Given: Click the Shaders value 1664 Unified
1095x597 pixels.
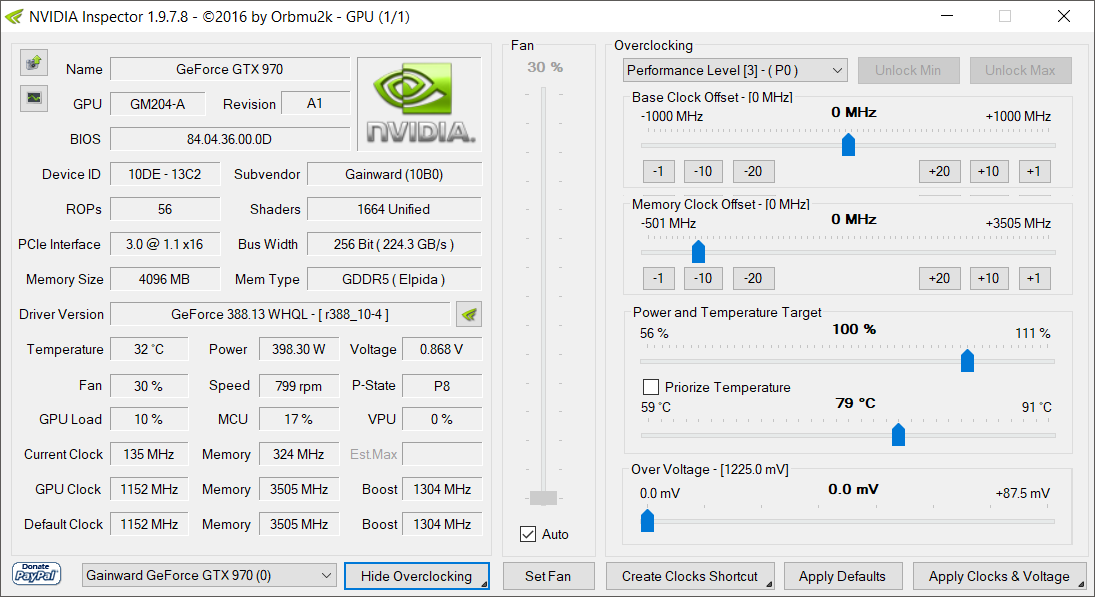Looking at the screenshot, I should 394,209.
